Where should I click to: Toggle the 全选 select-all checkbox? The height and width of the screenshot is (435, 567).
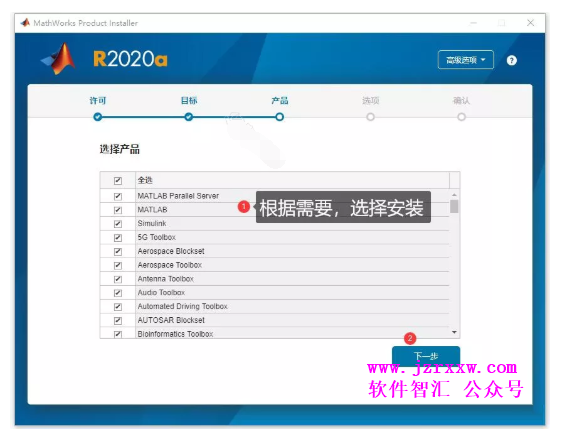(x=118, y=180)
